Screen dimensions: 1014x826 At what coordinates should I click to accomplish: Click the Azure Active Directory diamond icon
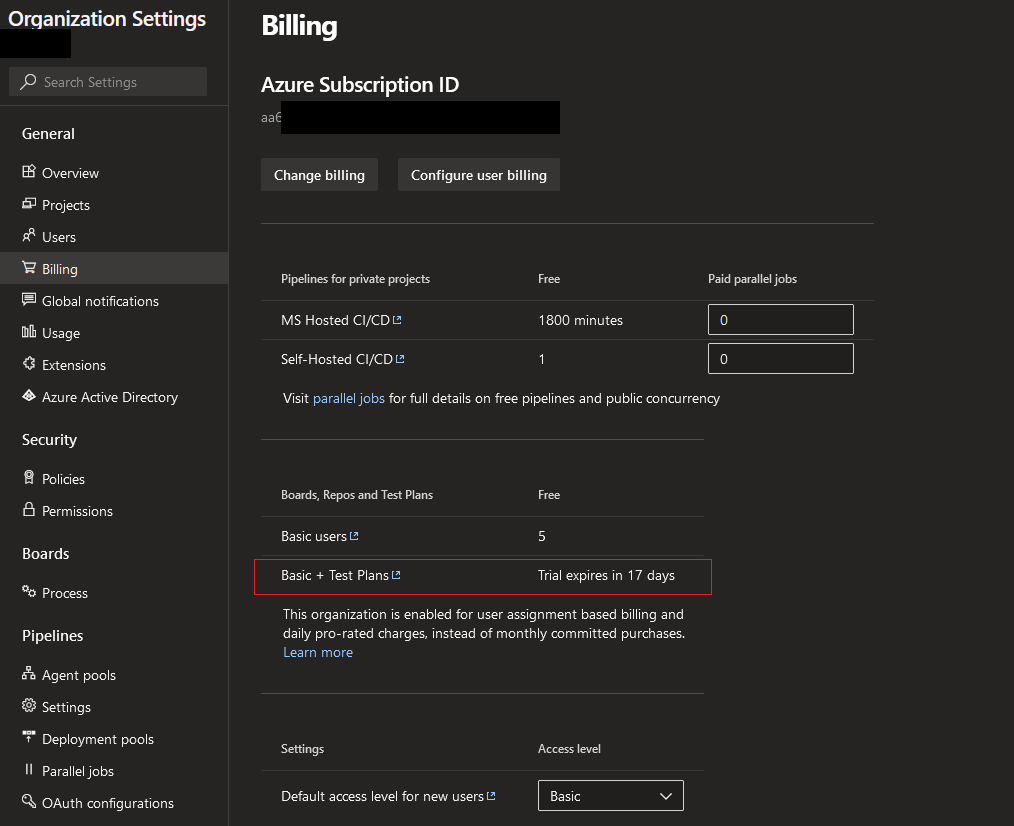[28, 396]
